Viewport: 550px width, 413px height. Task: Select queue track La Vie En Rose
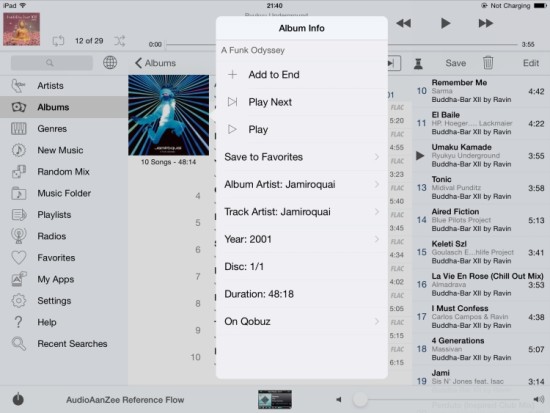[481, 285]
